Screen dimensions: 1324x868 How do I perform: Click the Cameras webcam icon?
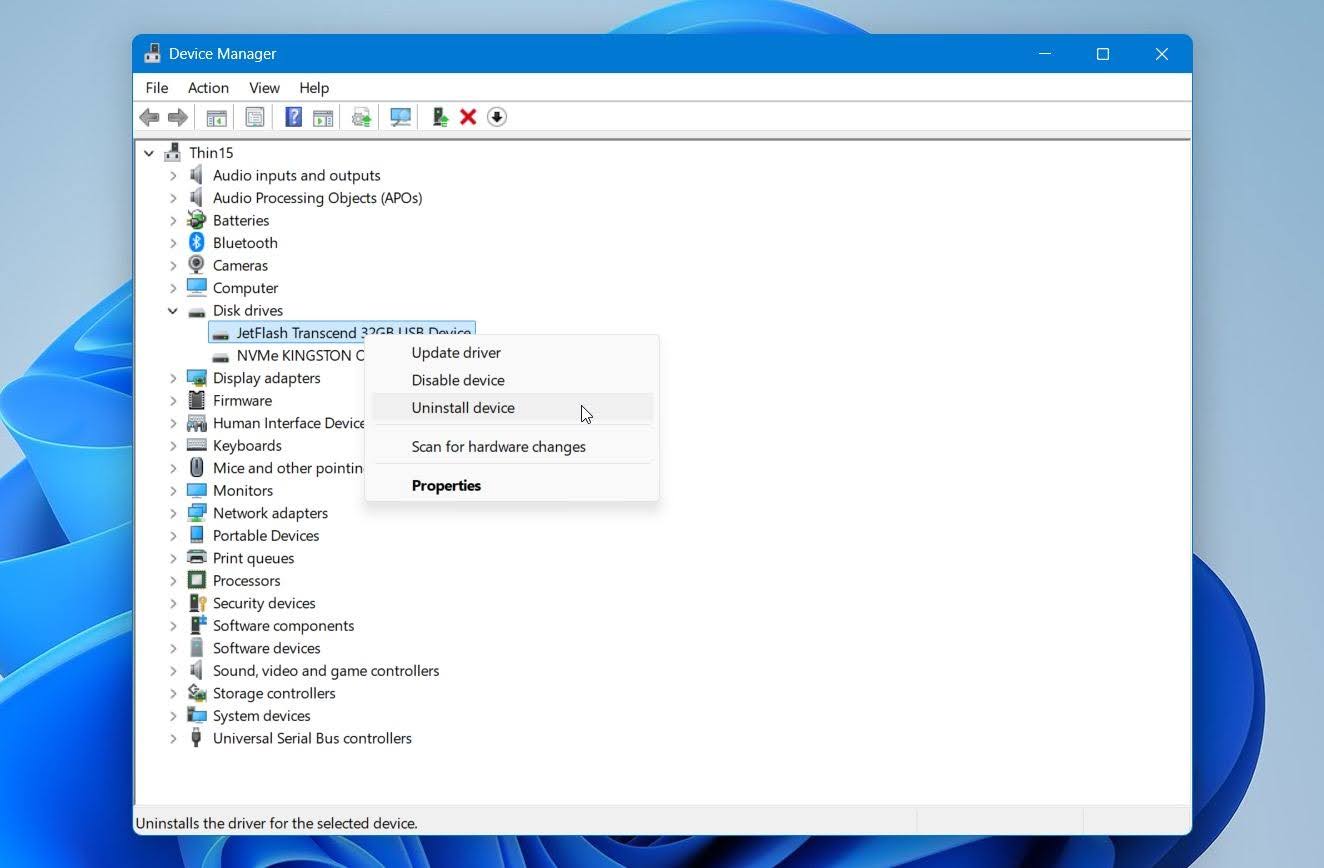point(196,265)
